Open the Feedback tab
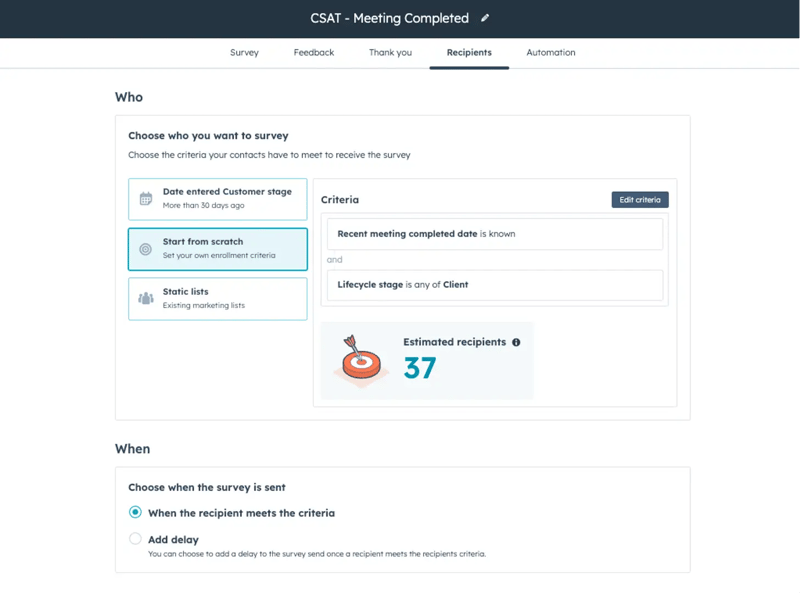This screenshot has height=593, width=800. pyautogui.click(x=314, y=53)
